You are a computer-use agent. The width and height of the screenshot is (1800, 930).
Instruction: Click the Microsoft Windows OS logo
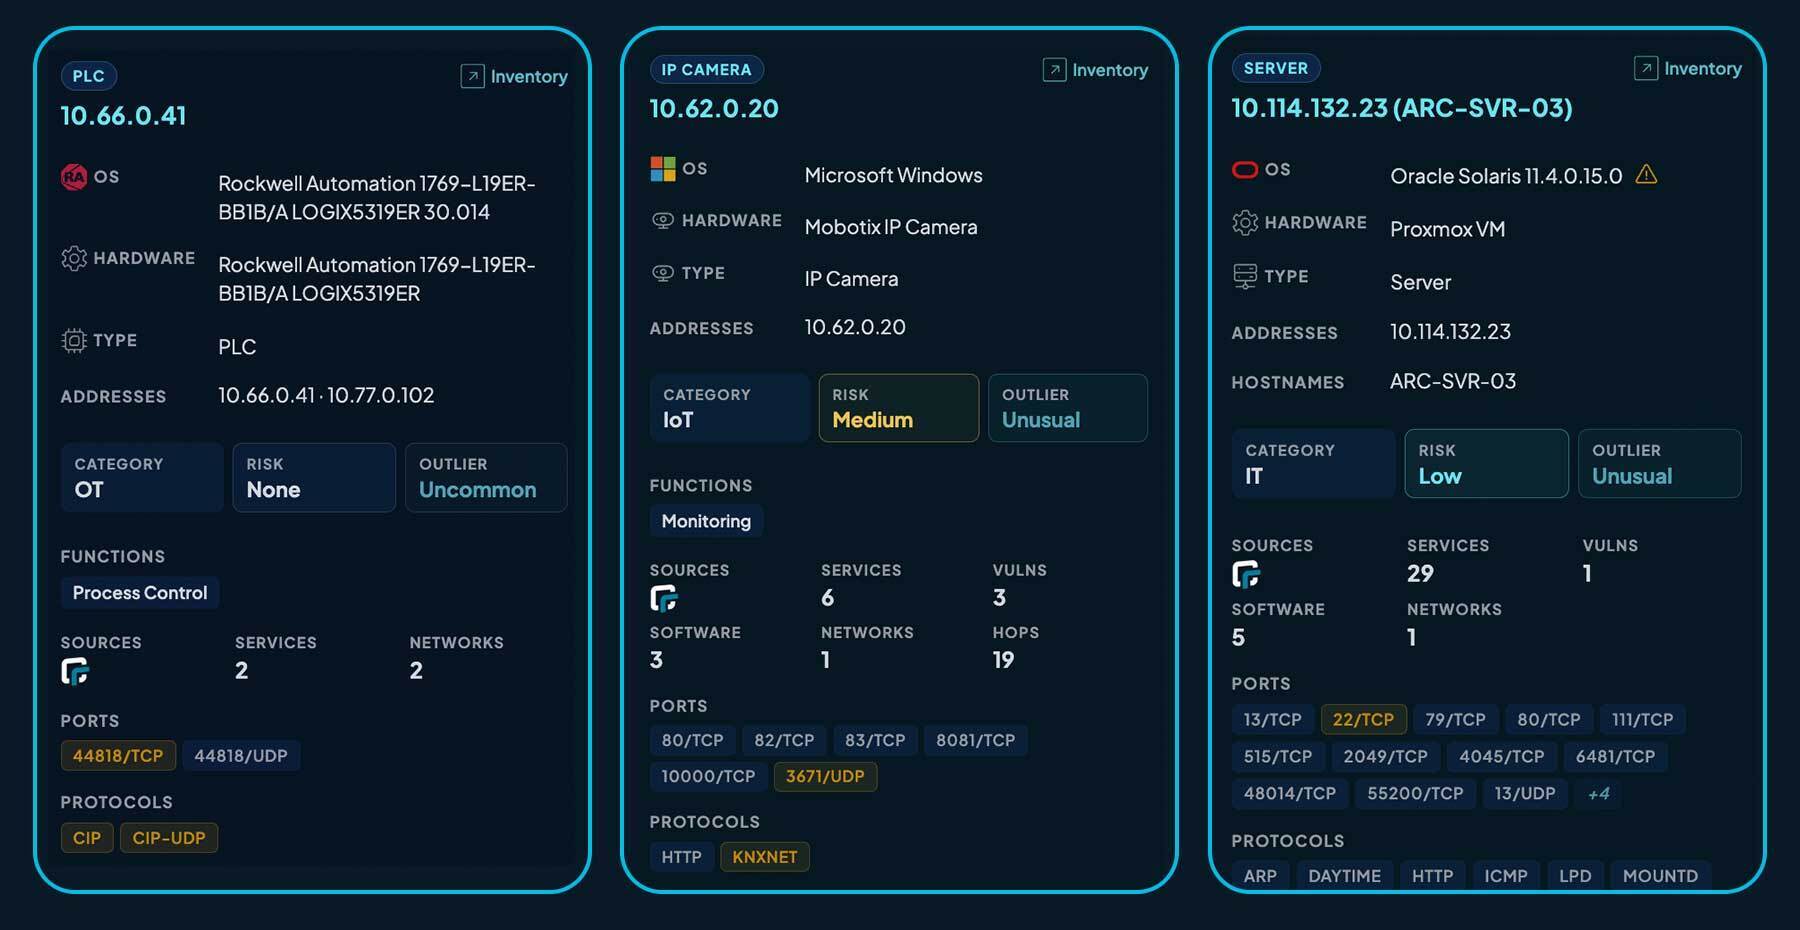point(662,169)
